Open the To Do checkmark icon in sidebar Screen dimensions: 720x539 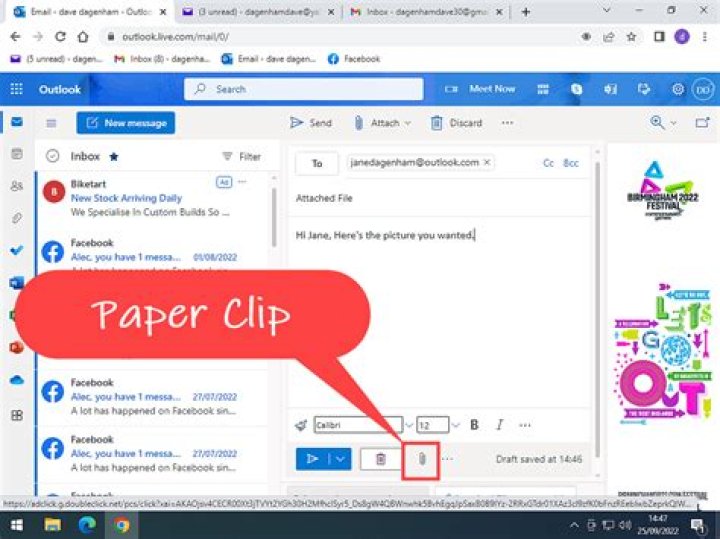[x=17, y=250]
